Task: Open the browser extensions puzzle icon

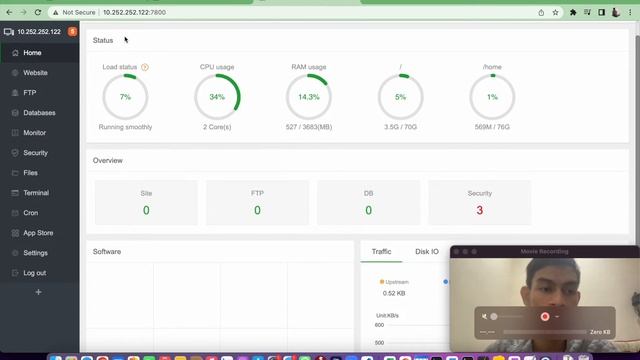Action: tap(573, 13)
